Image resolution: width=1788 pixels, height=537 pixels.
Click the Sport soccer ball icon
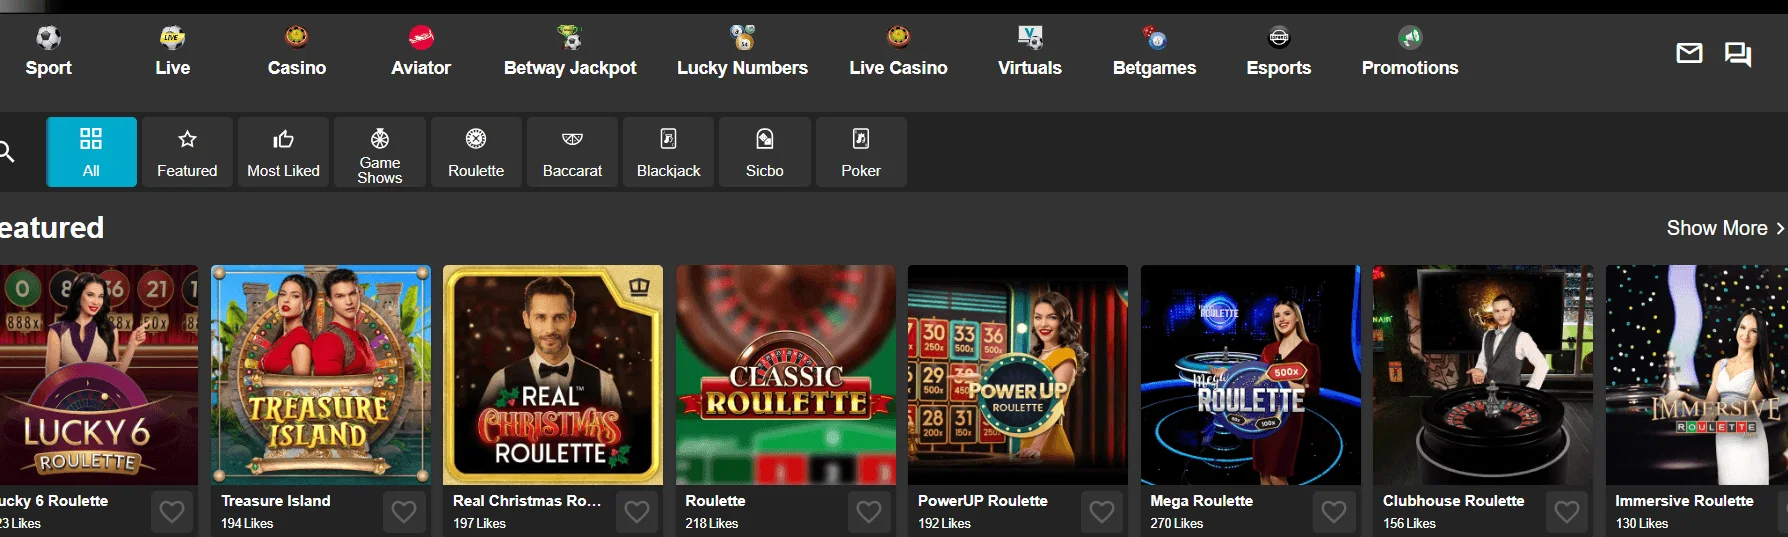(48, 38)
